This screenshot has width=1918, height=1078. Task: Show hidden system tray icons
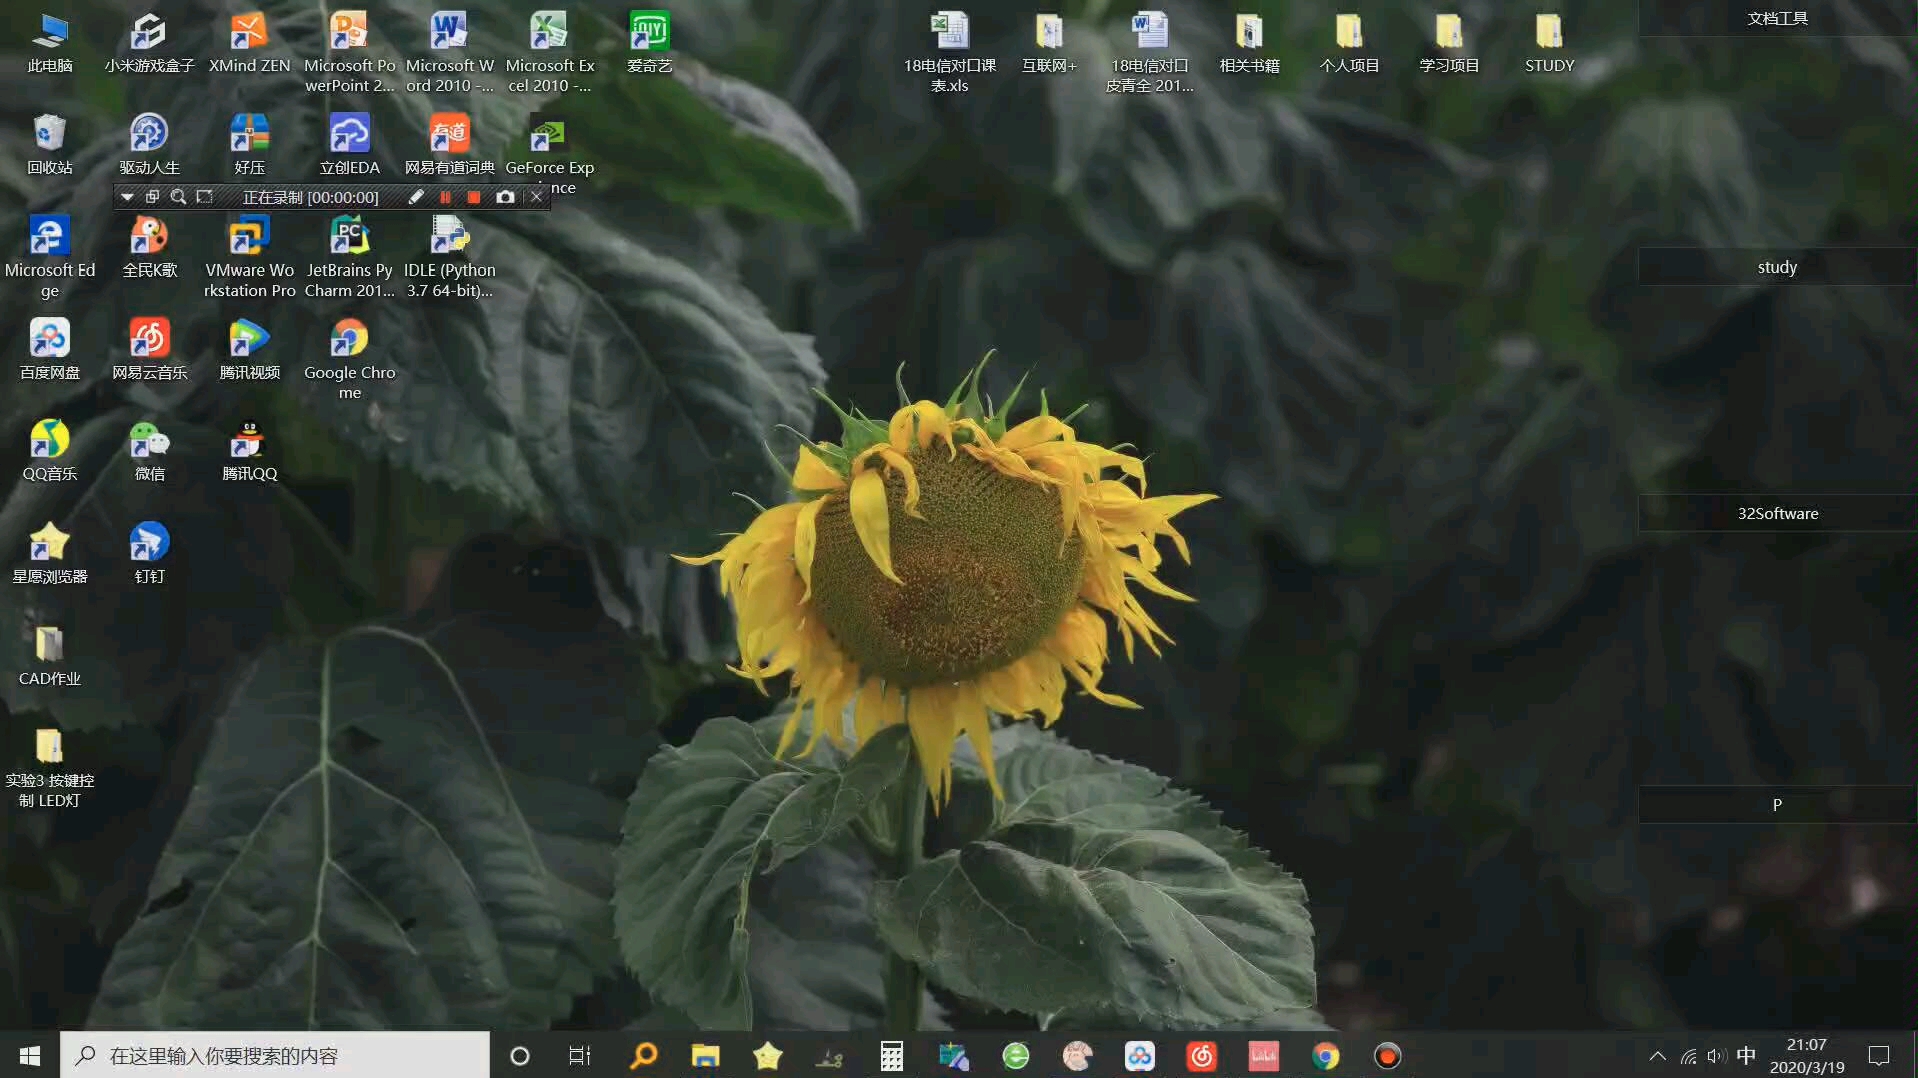coord(1657,1056)
